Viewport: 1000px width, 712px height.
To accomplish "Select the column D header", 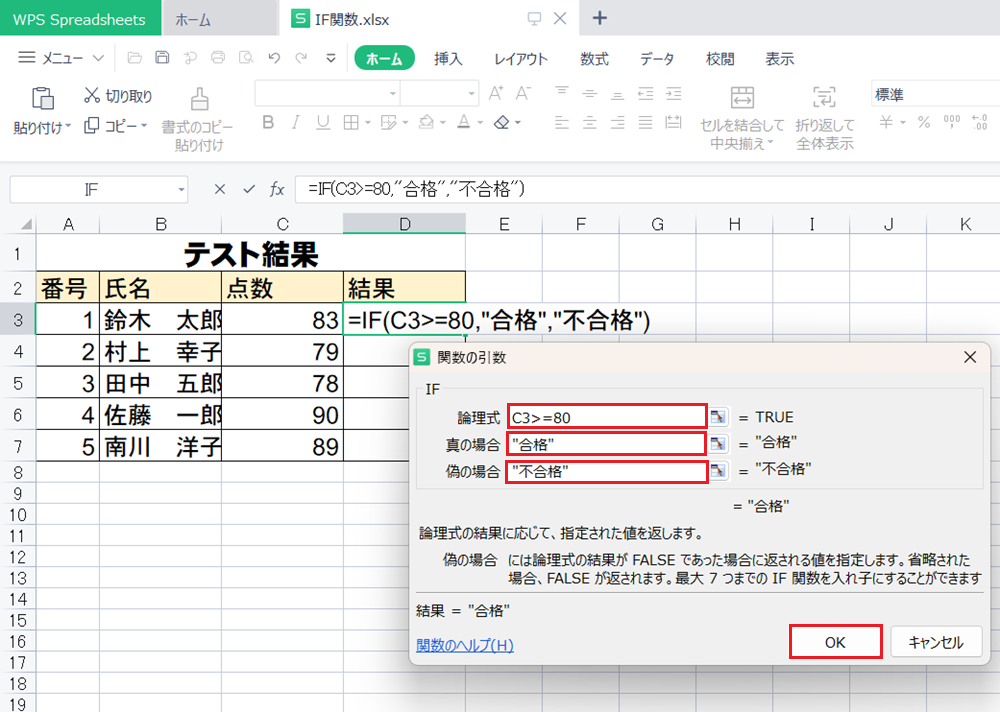I will [404, 224].
